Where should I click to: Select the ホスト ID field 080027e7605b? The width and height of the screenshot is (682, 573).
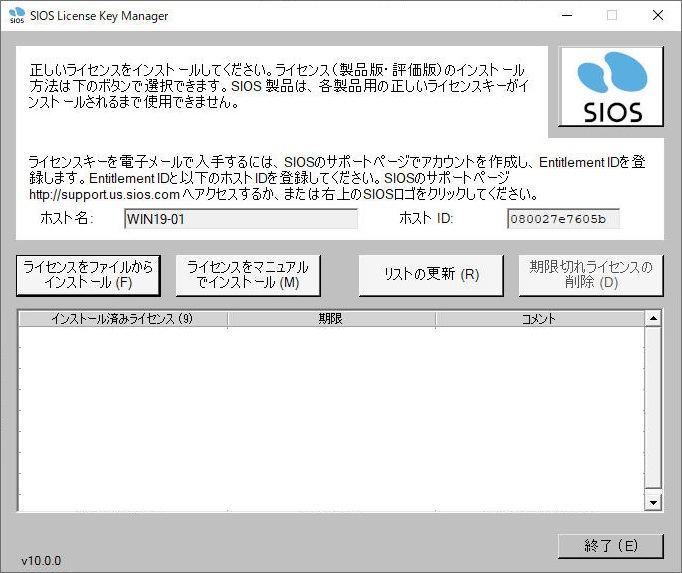tap(563, 219)
